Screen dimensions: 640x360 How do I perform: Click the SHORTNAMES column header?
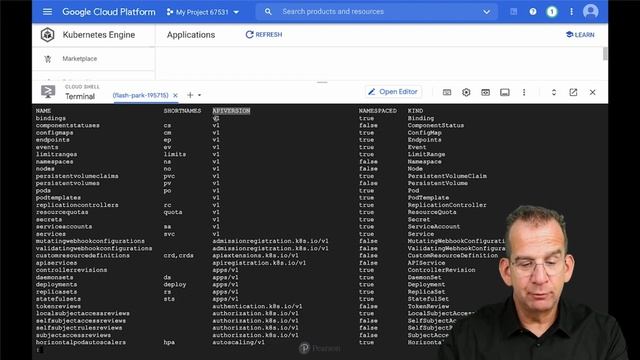(182, 111)
